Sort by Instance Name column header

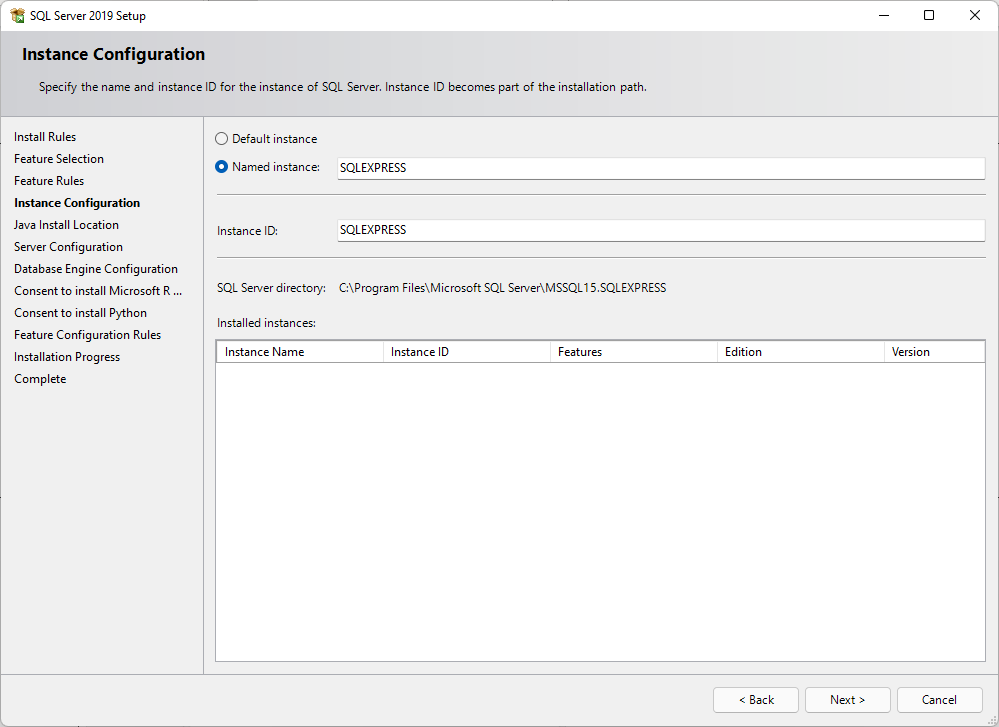[x=300, y=352]
